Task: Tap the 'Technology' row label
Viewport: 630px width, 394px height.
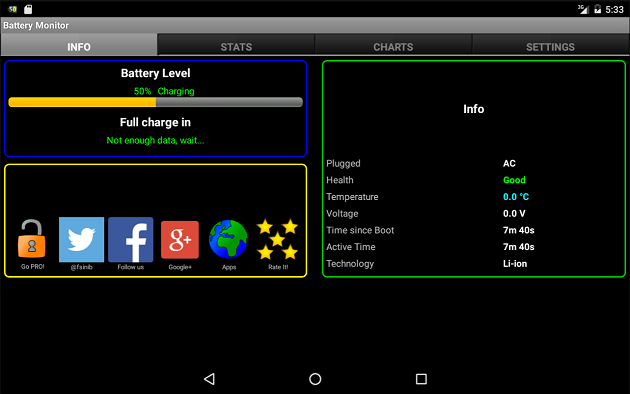Action: [350, 264]
